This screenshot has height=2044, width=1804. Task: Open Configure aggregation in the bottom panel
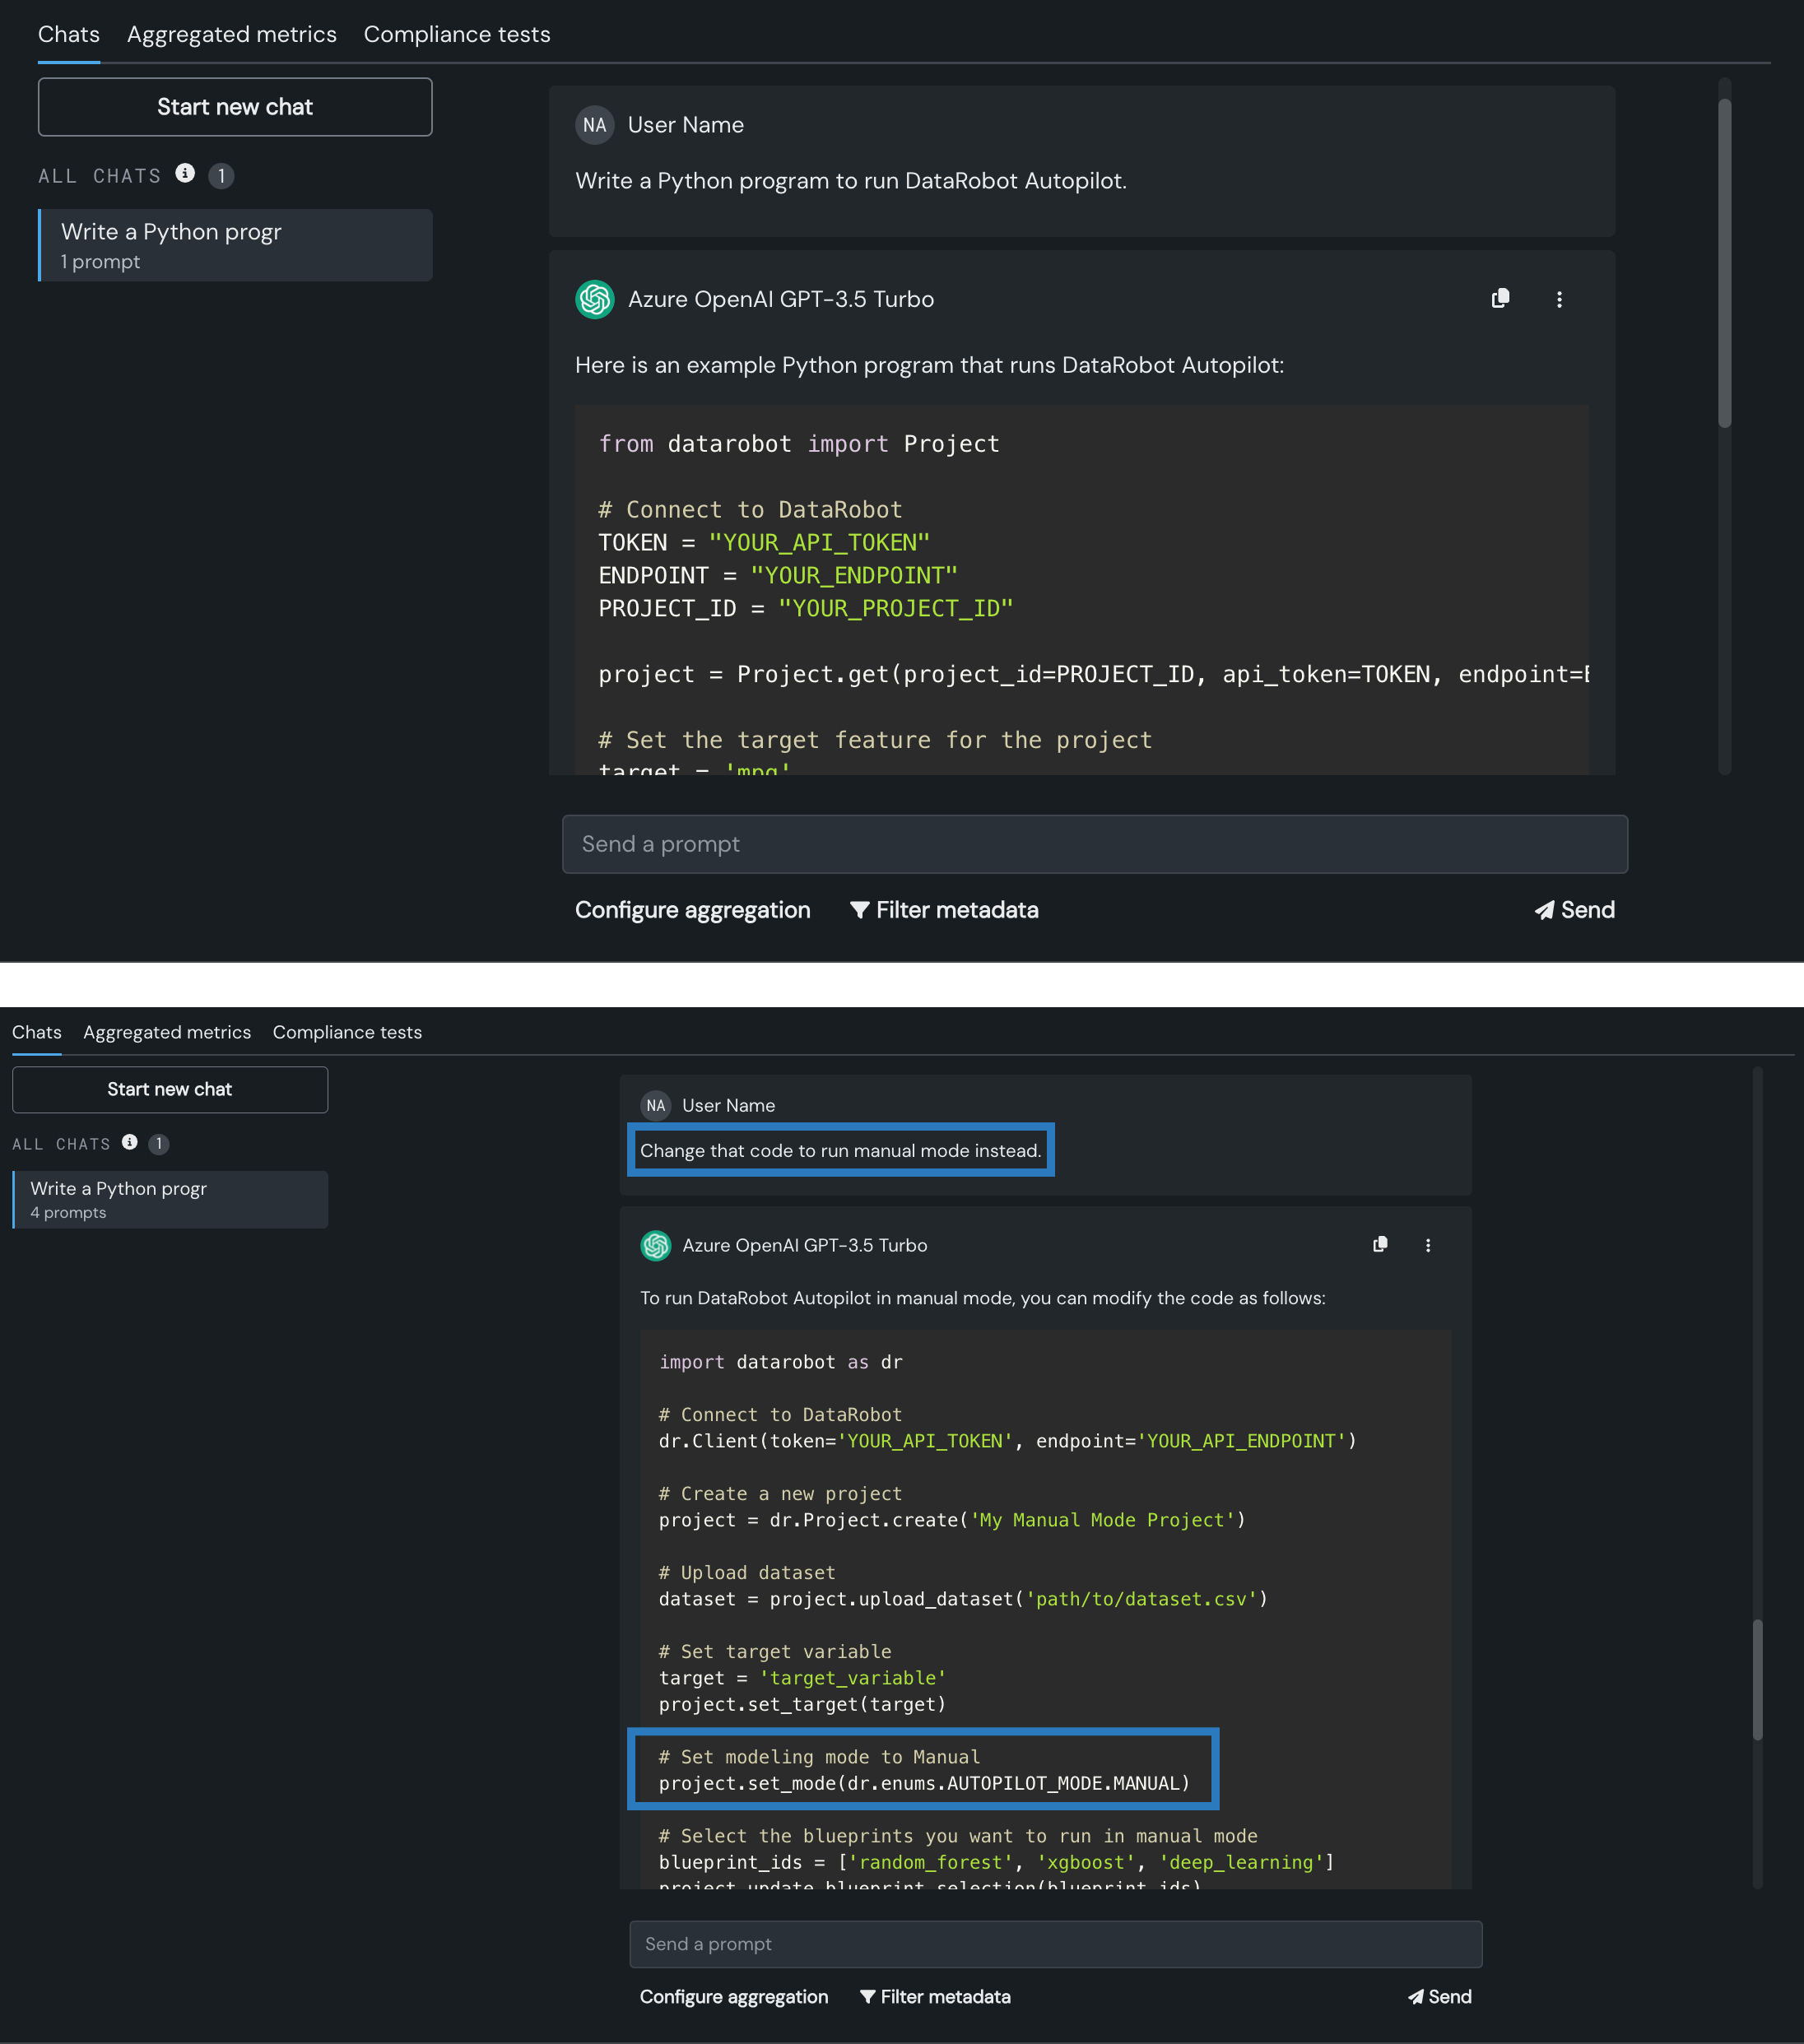coord(734,1997)
